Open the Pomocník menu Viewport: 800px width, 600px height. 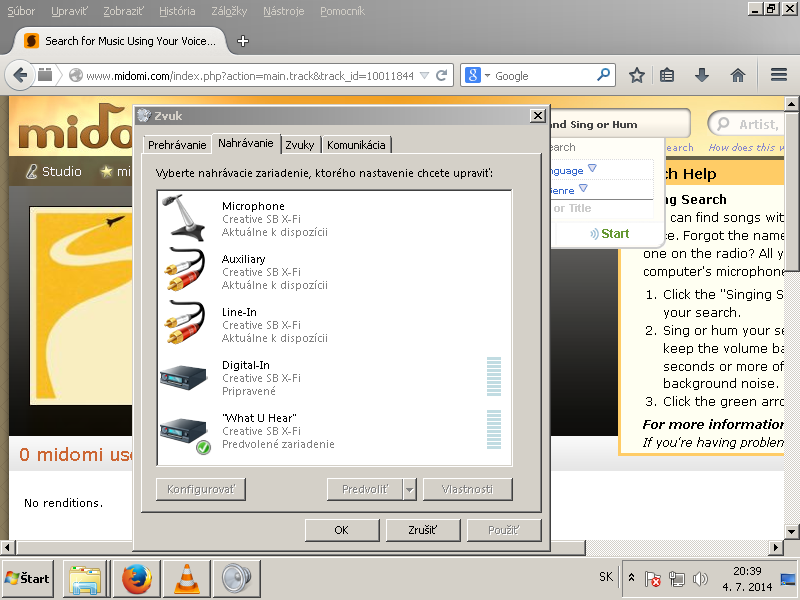pos(342,11)
